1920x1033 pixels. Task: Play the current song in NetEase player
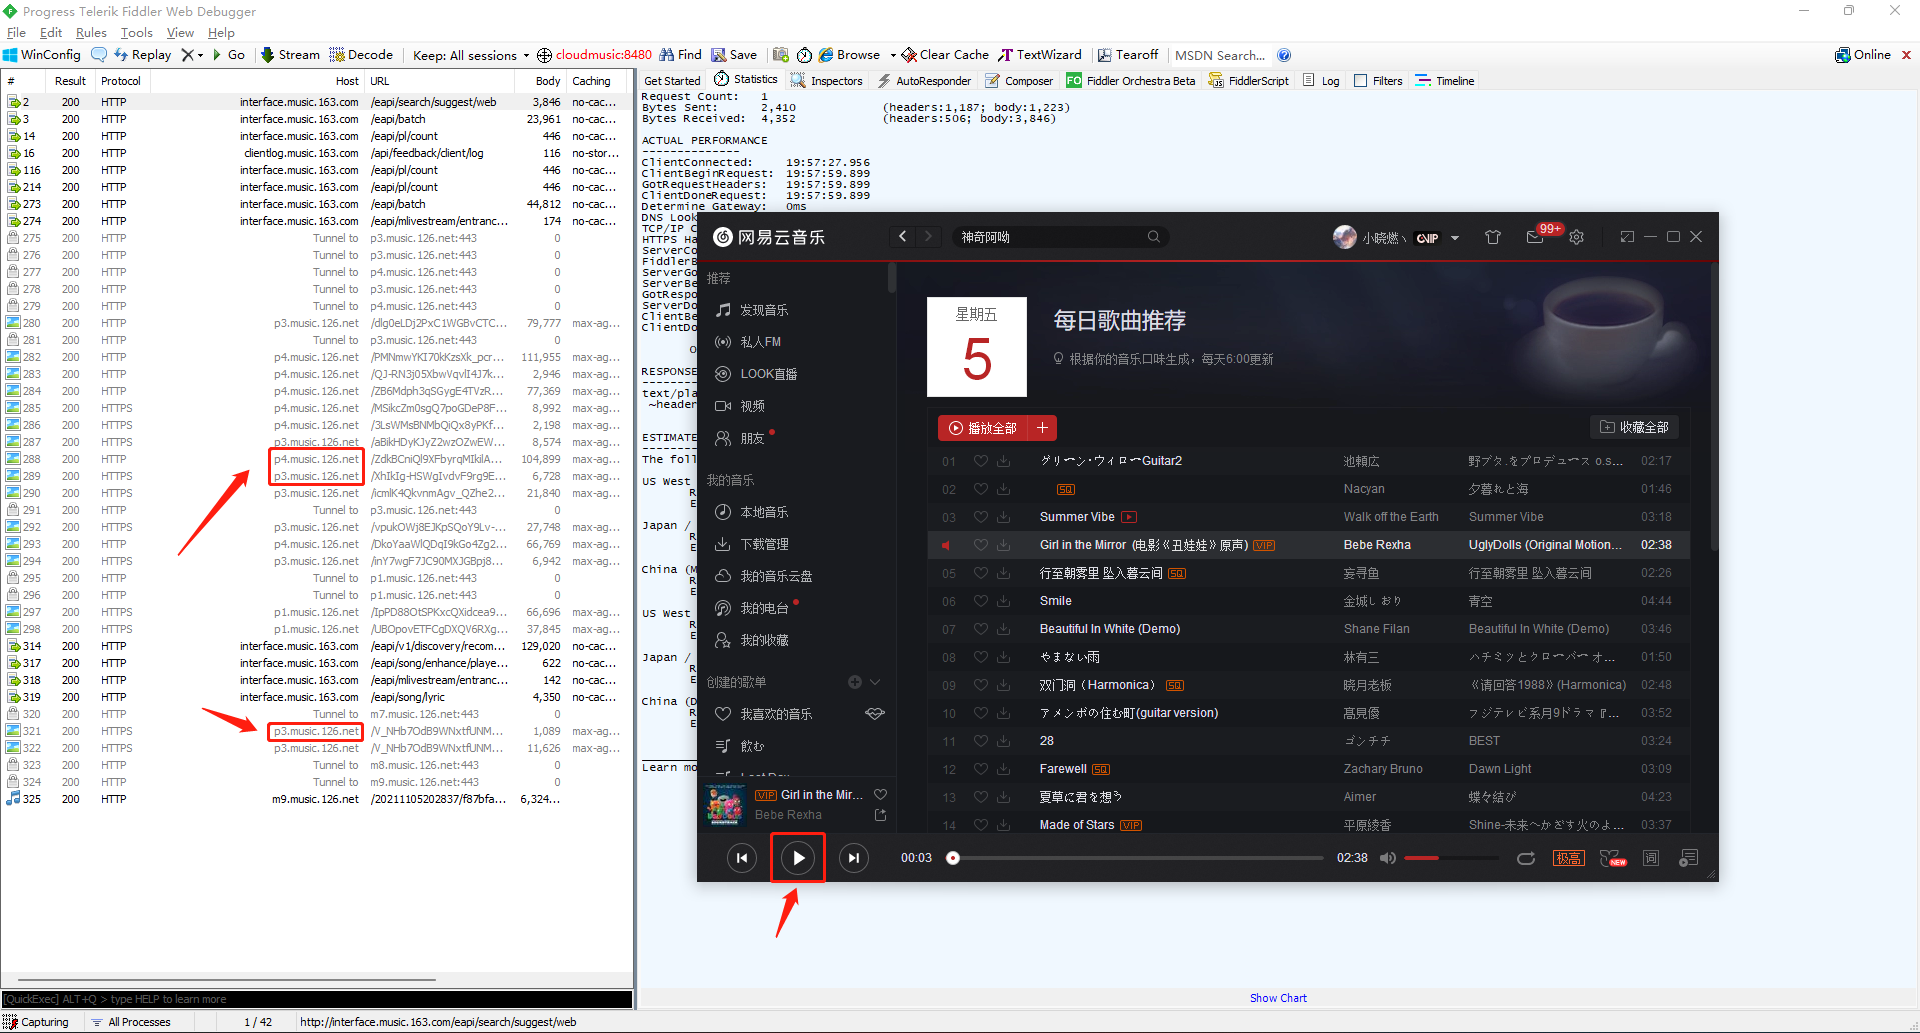[798, 858]
